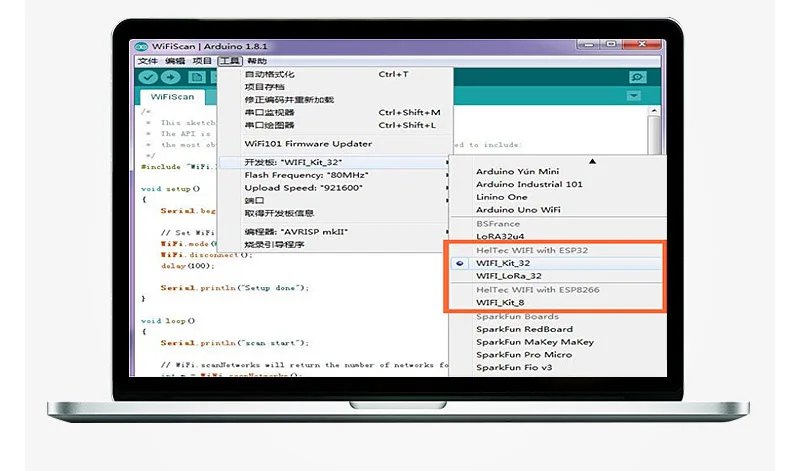Open the 文件 menu

tap(147, 61)
